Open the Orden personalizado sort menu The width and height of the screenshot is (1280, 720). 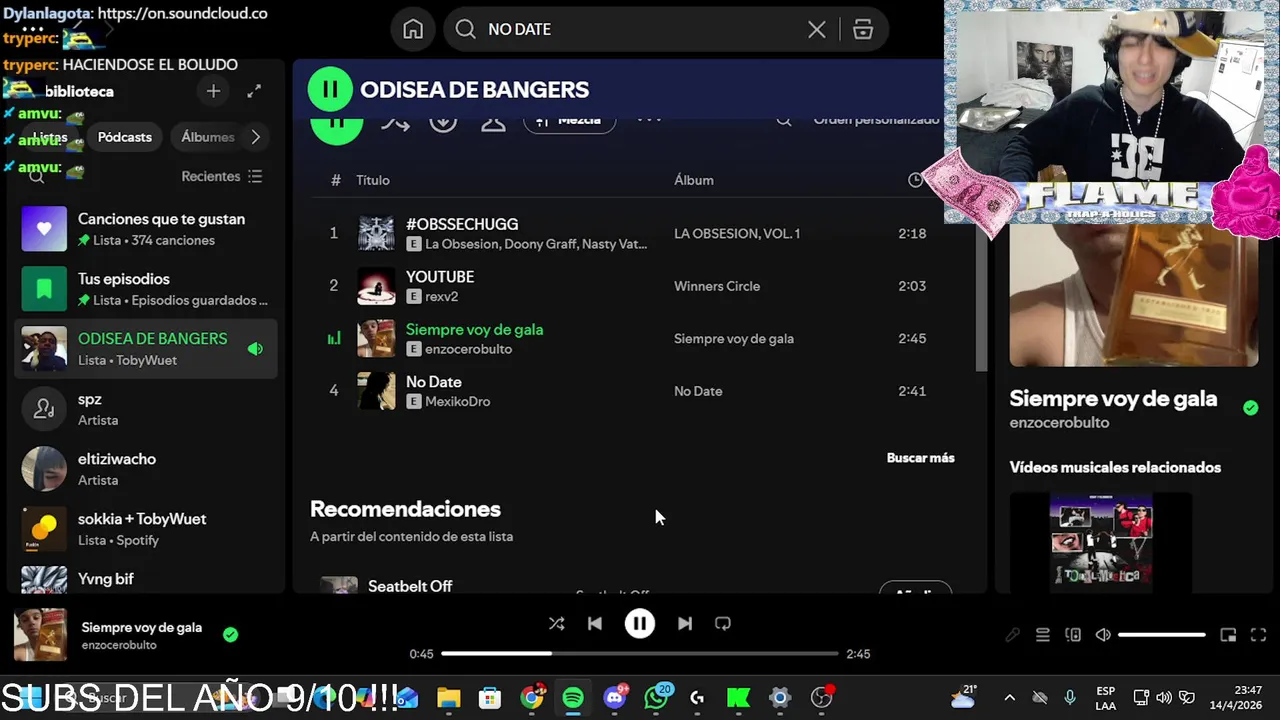[876, 120]
